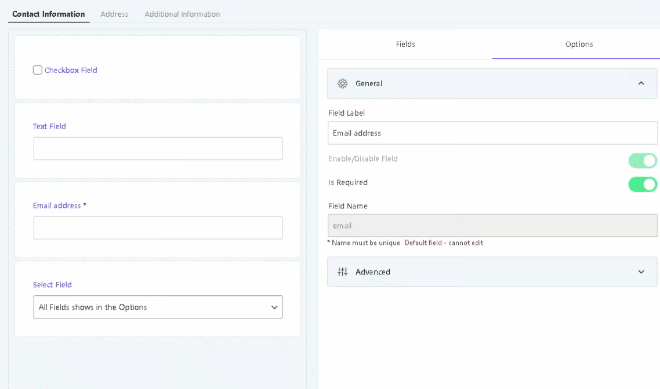Click the Select Field label
Screen dimensions: 660x389
click(52, 285)
